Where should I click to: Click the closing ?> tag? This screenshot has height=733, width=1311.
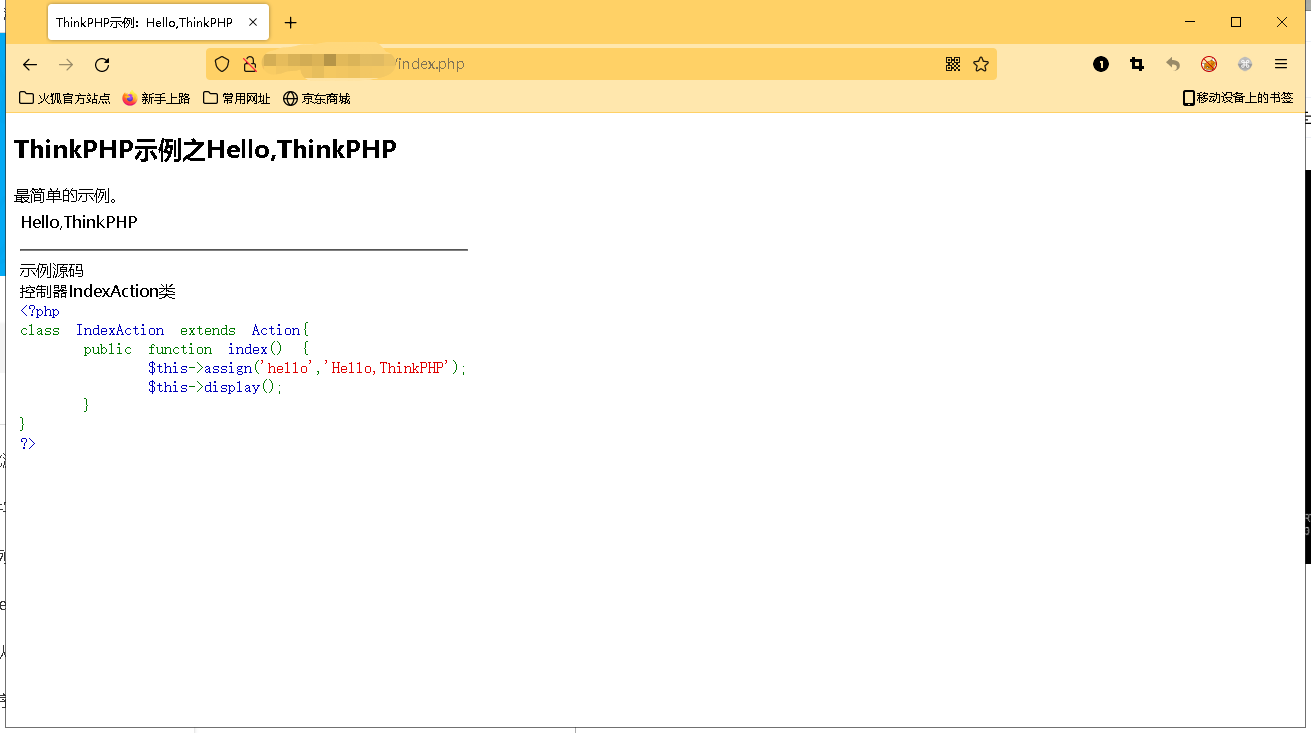[x=28, y=443]
